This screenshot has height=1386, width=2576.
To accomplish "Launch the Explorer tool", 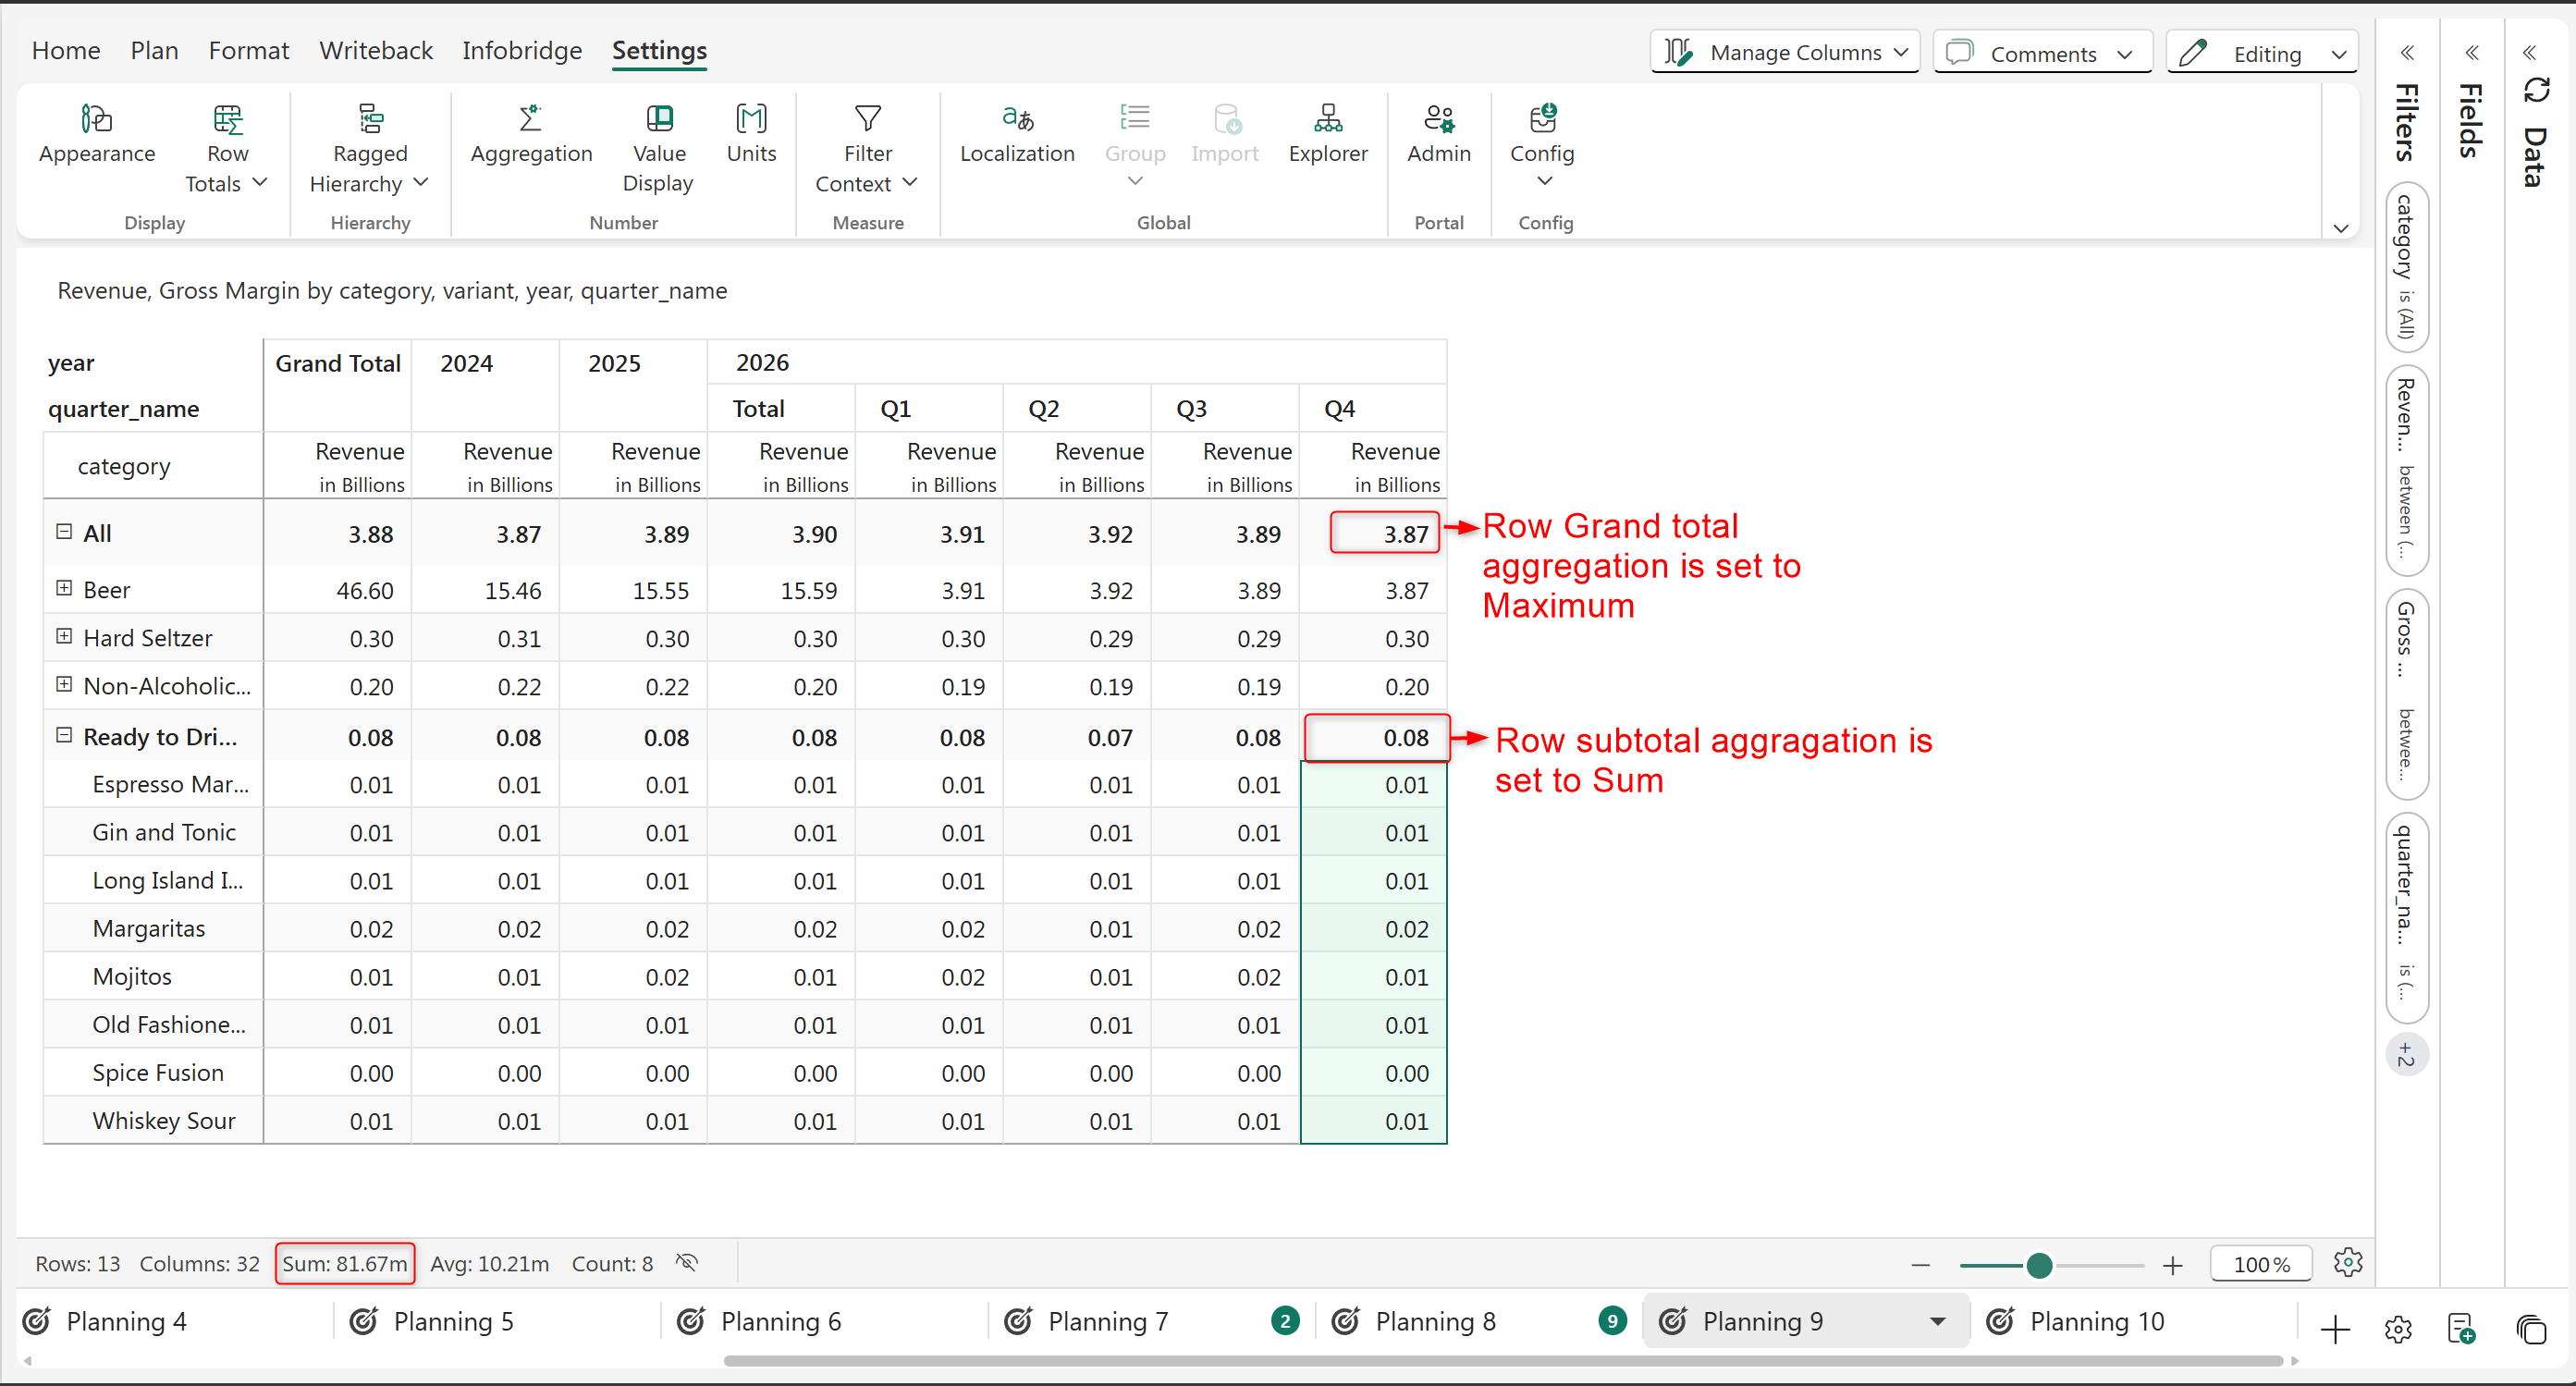I will (x=1327, y=119).
